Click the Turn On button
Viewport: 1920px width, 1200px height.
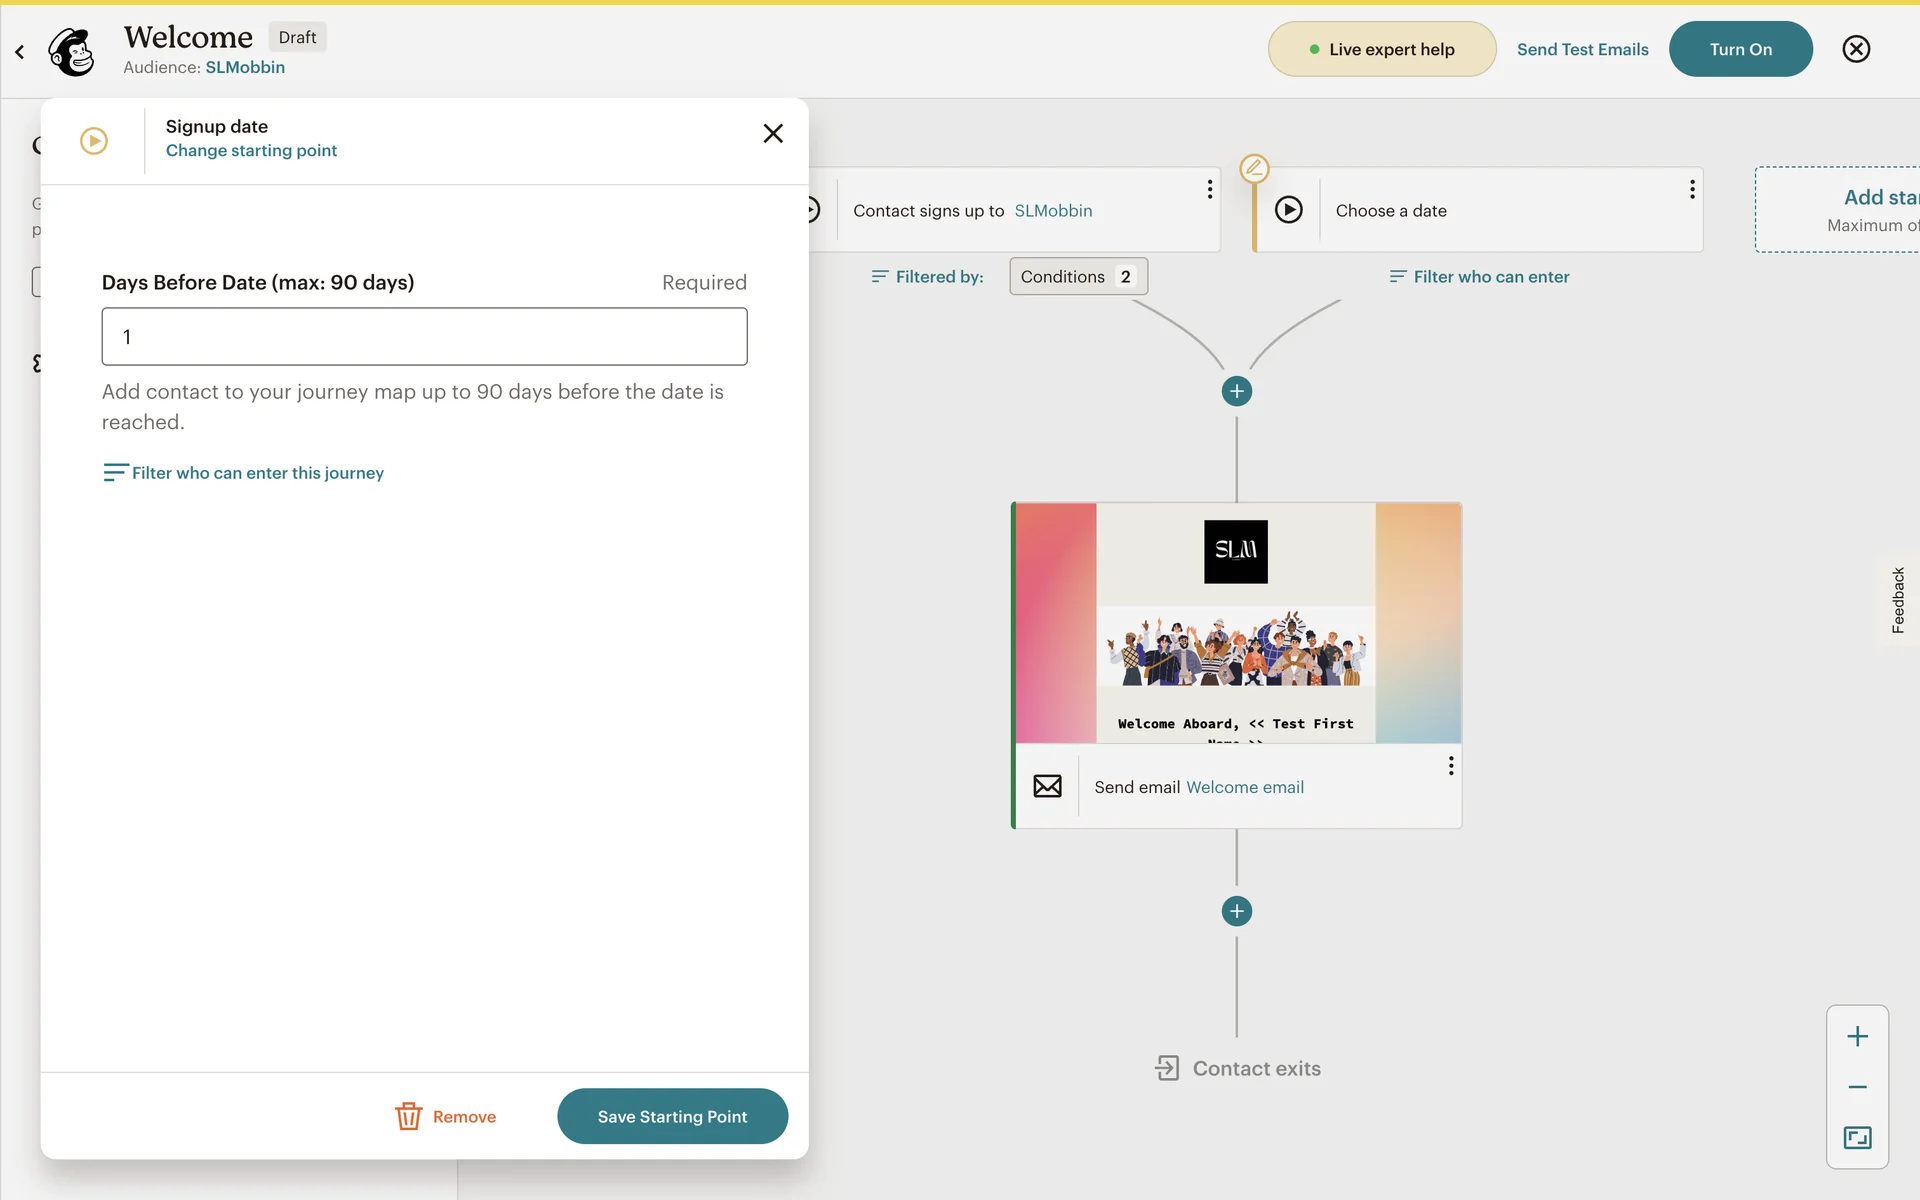pos(1740,49)
